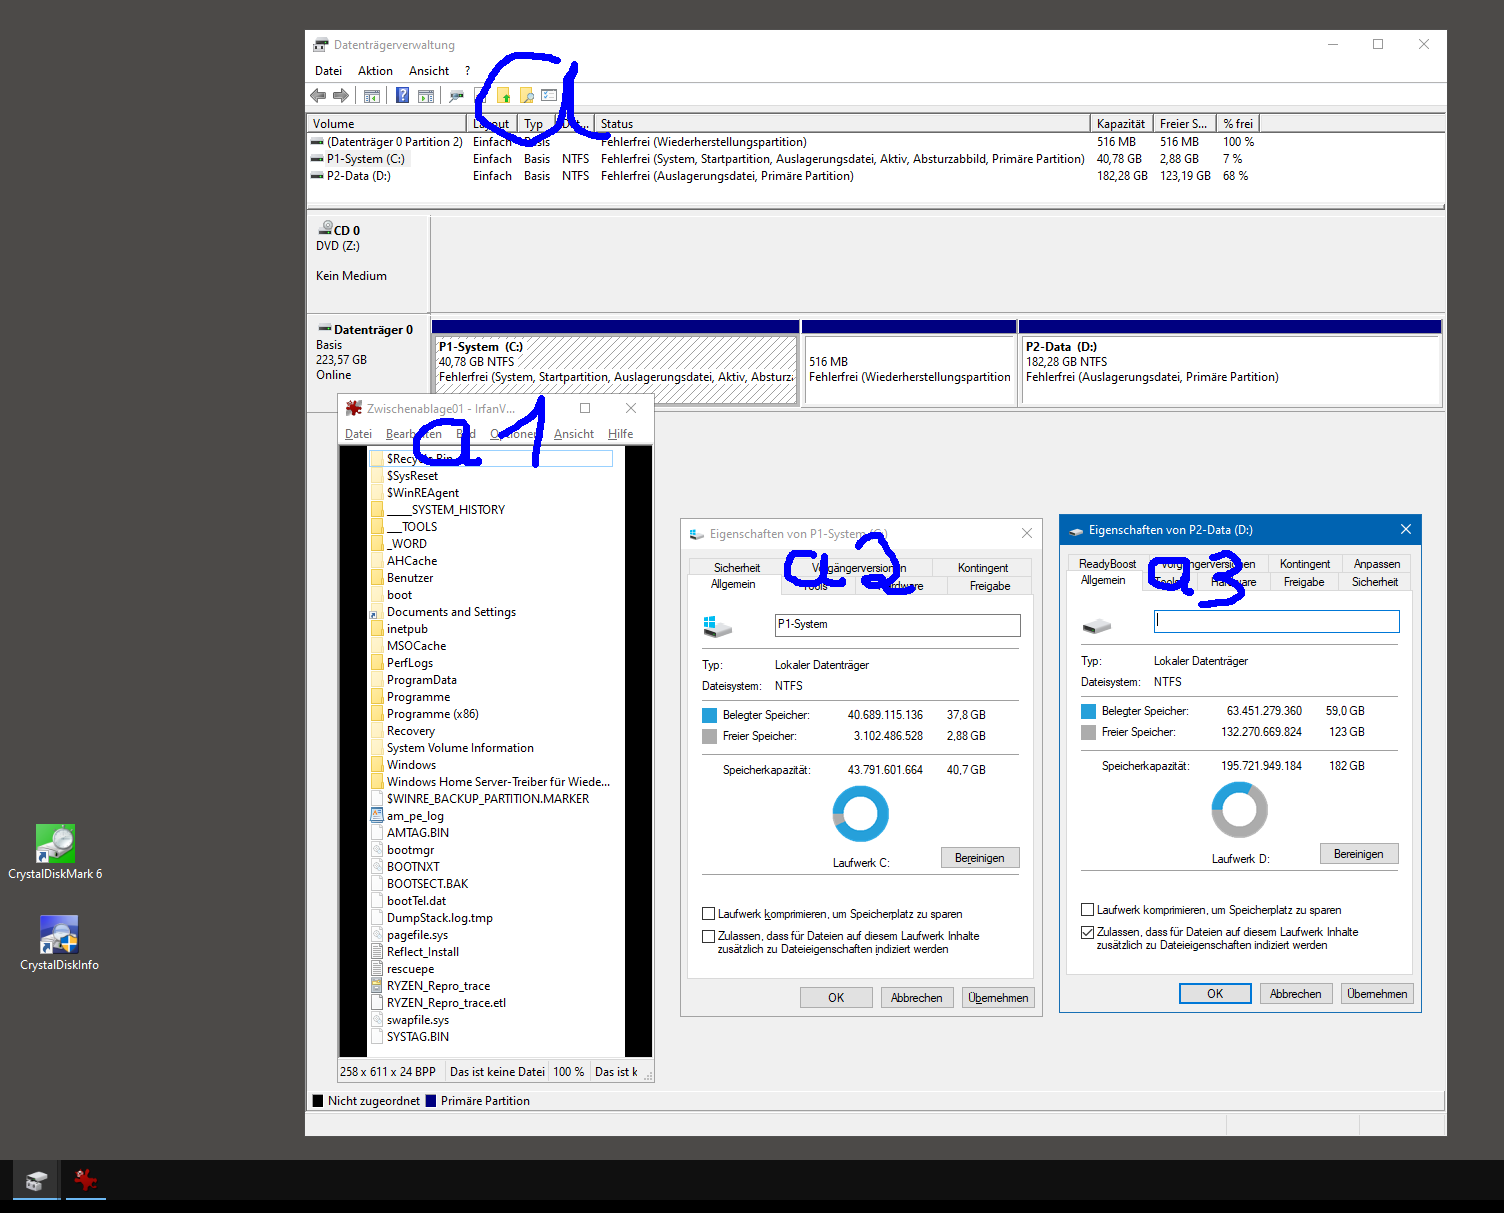Click the IrfanView title bar cat icon
1504x1213 pixels.
pos(353,408)
